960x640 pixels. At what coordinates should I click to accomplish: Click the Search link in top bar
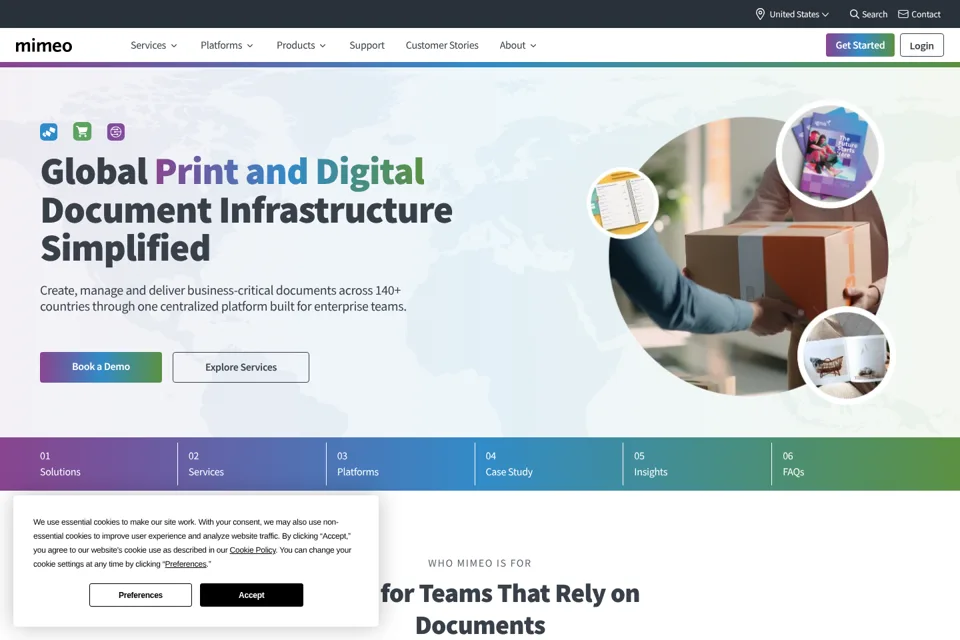coord(868,14)
